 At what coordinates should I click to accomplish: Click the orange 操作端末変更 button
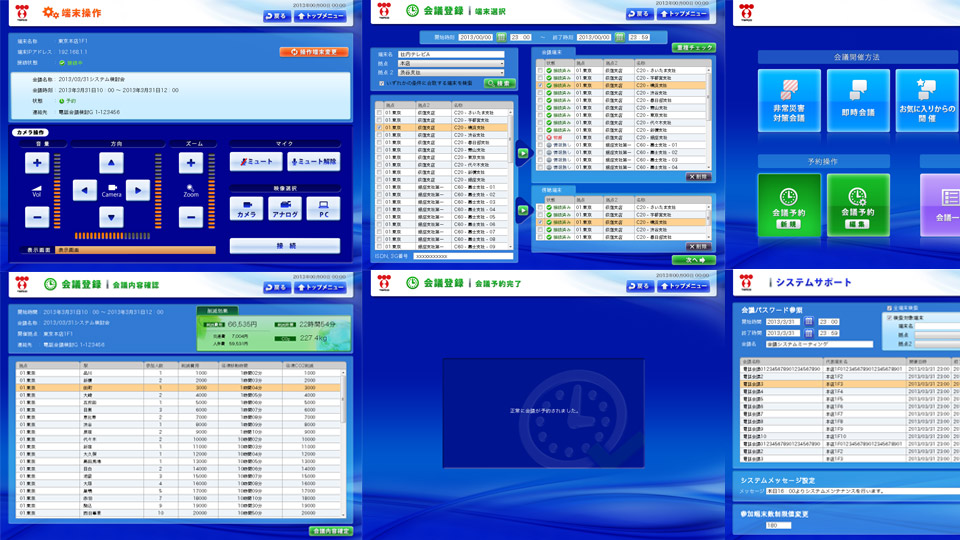point(314,51)
